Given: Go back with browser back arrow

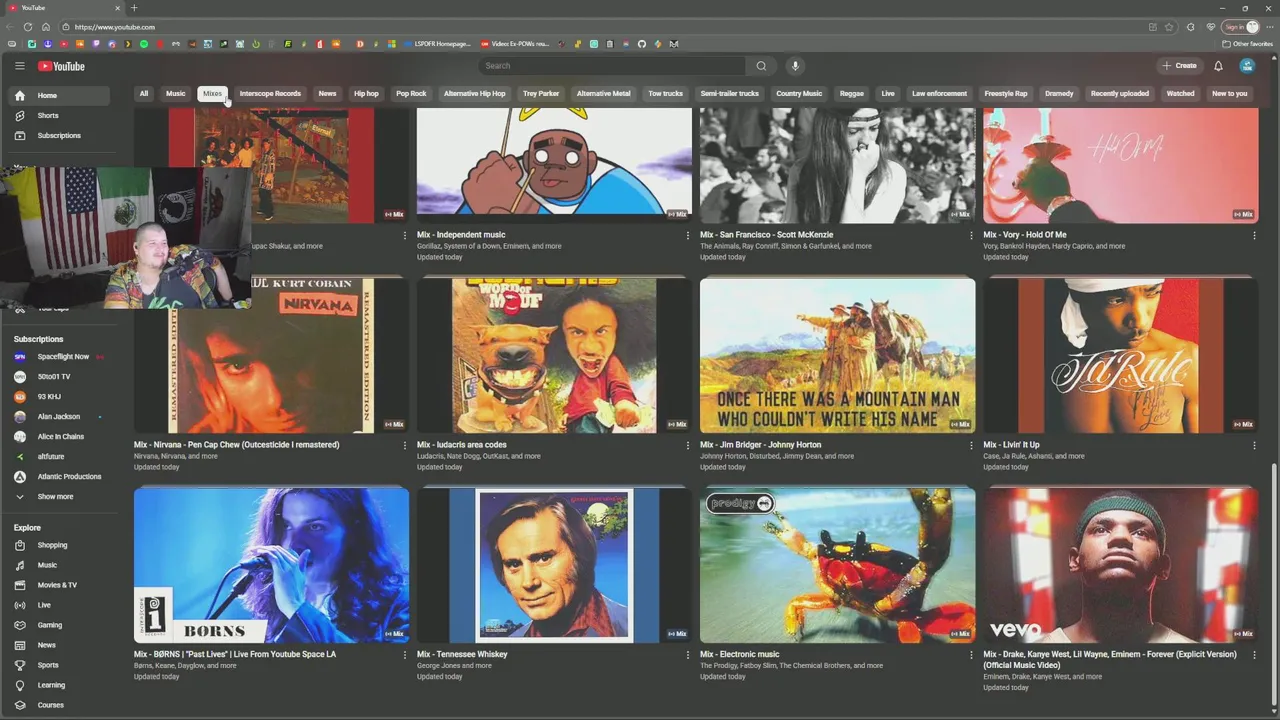Looking at the screenshot, I should tap(12, 27).
